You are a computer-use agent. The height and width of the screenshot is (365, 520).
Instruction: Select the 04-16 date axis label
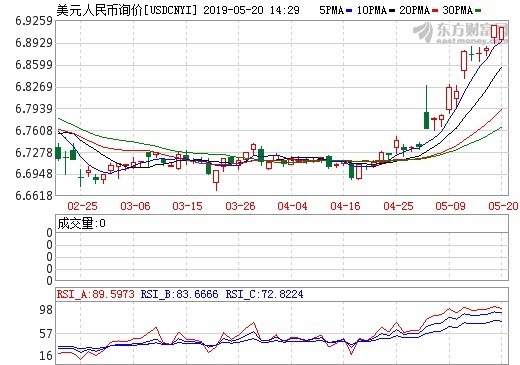point(345,206)
